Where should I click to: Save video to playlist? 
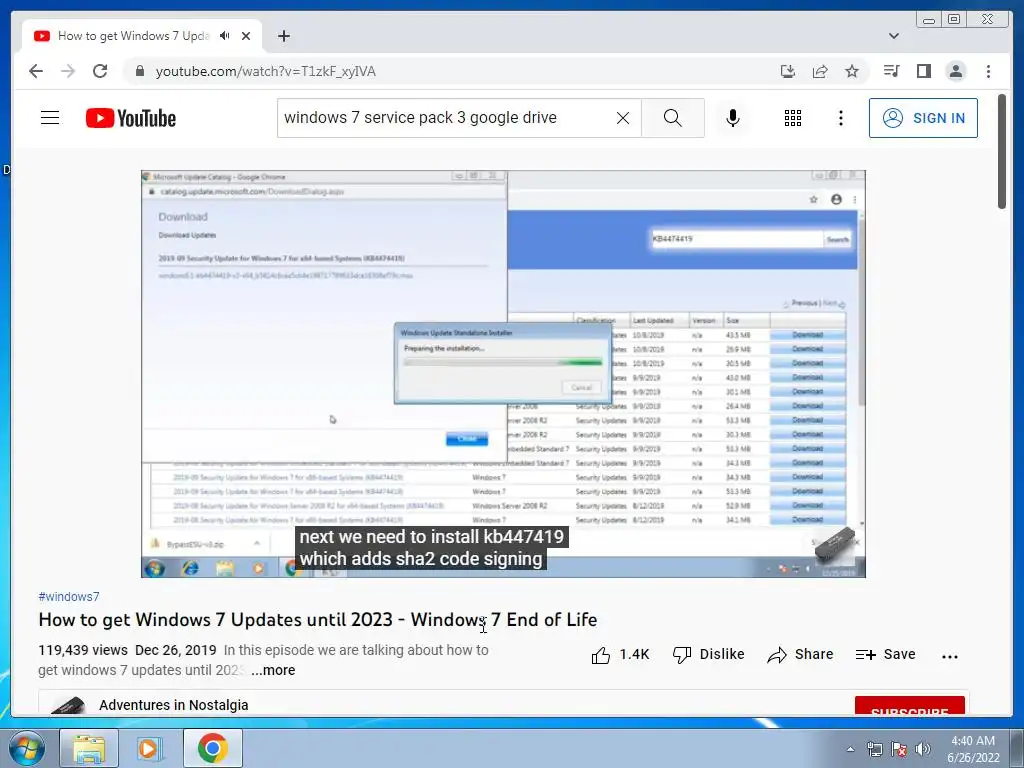point(886,654)
